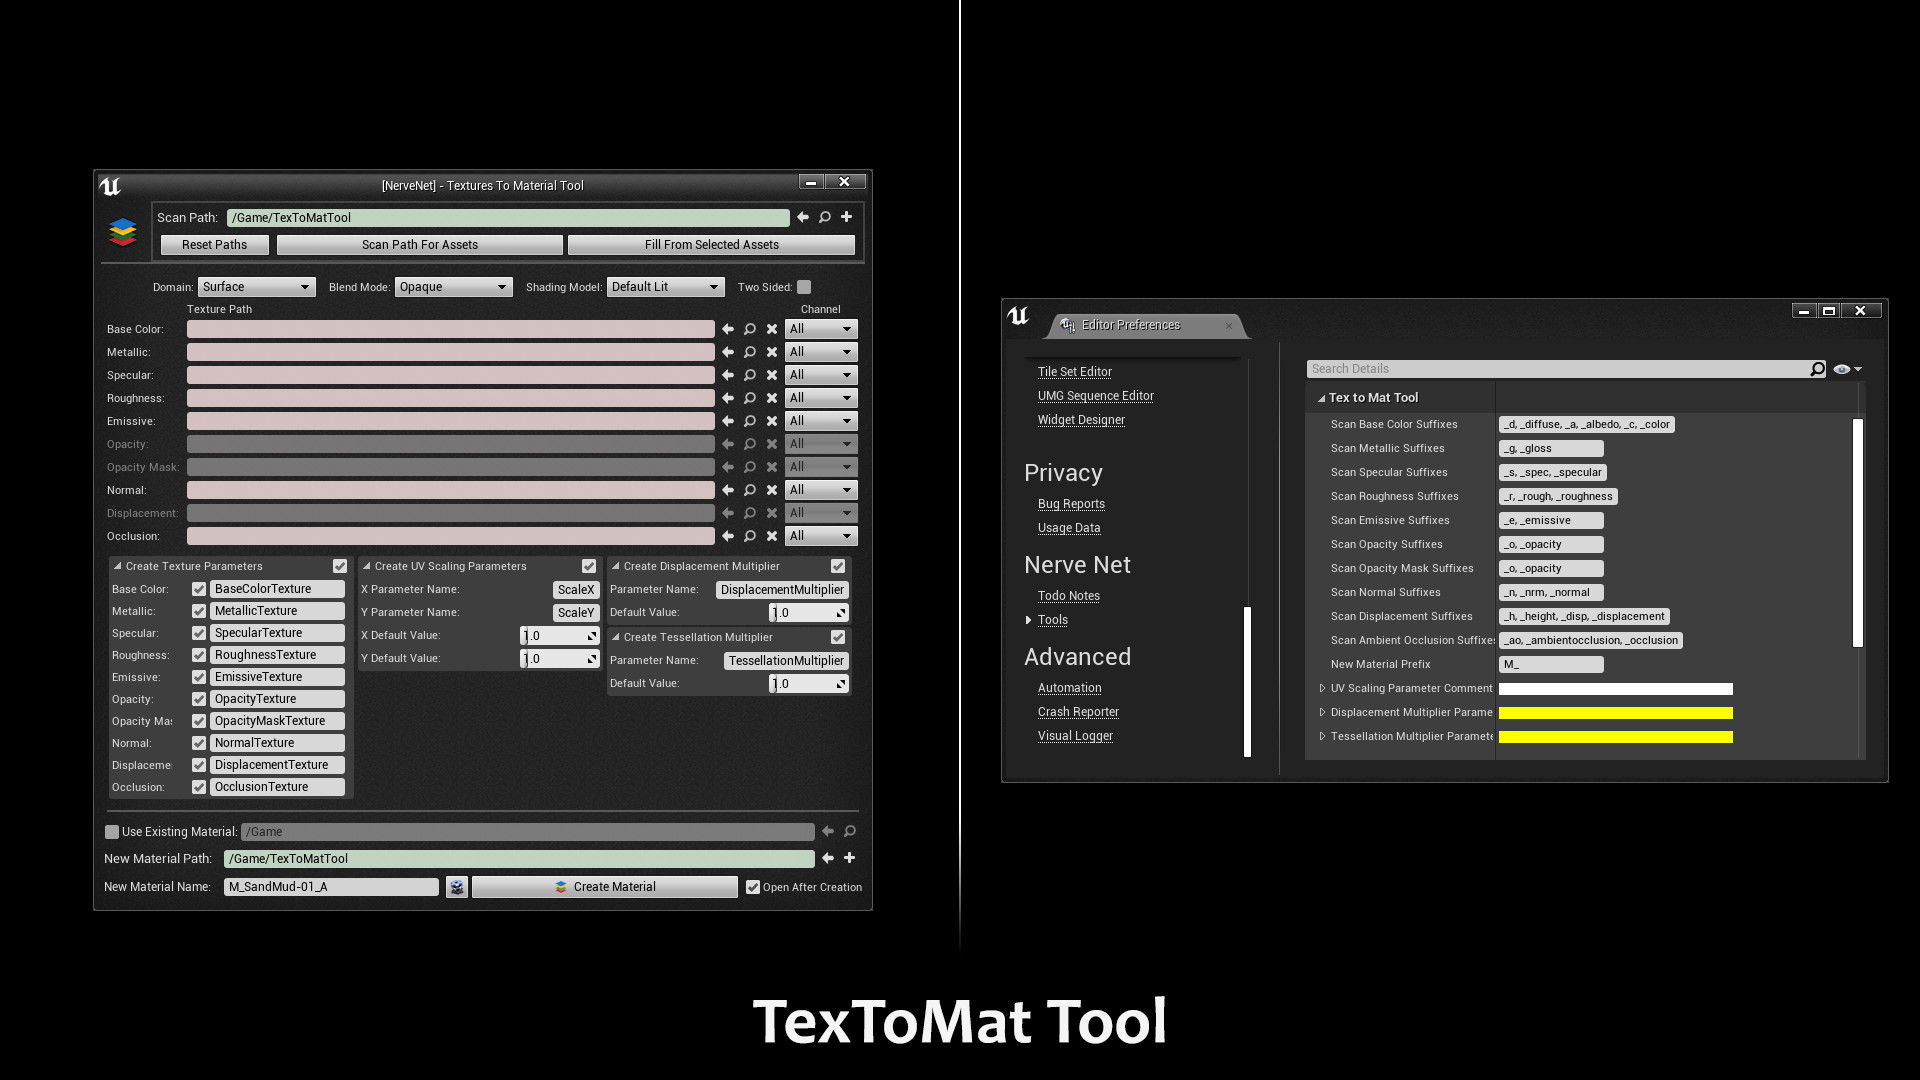The image size is (1920, 1080).
Task: Open the Domain dropdown
Action: 257,287
